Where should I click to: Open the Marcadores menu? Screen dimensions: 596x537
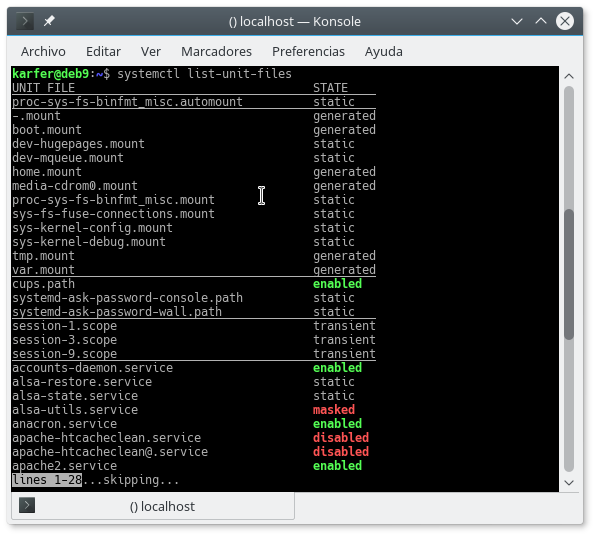click(x=216, y=52)
